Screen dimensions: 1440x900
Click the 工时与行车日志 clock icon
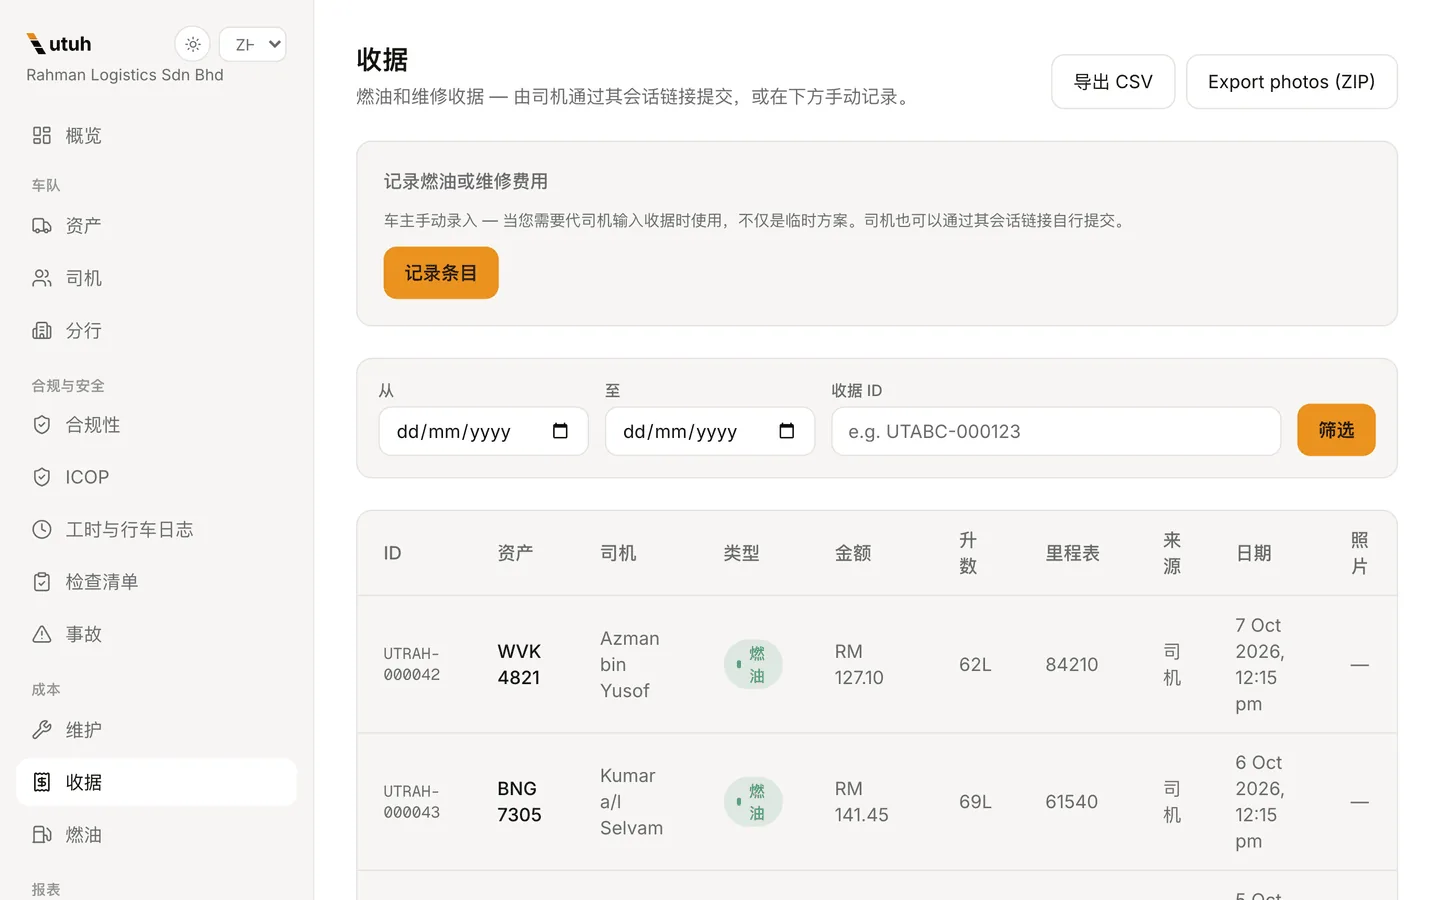pyautogui.click(x=42, y=529)
